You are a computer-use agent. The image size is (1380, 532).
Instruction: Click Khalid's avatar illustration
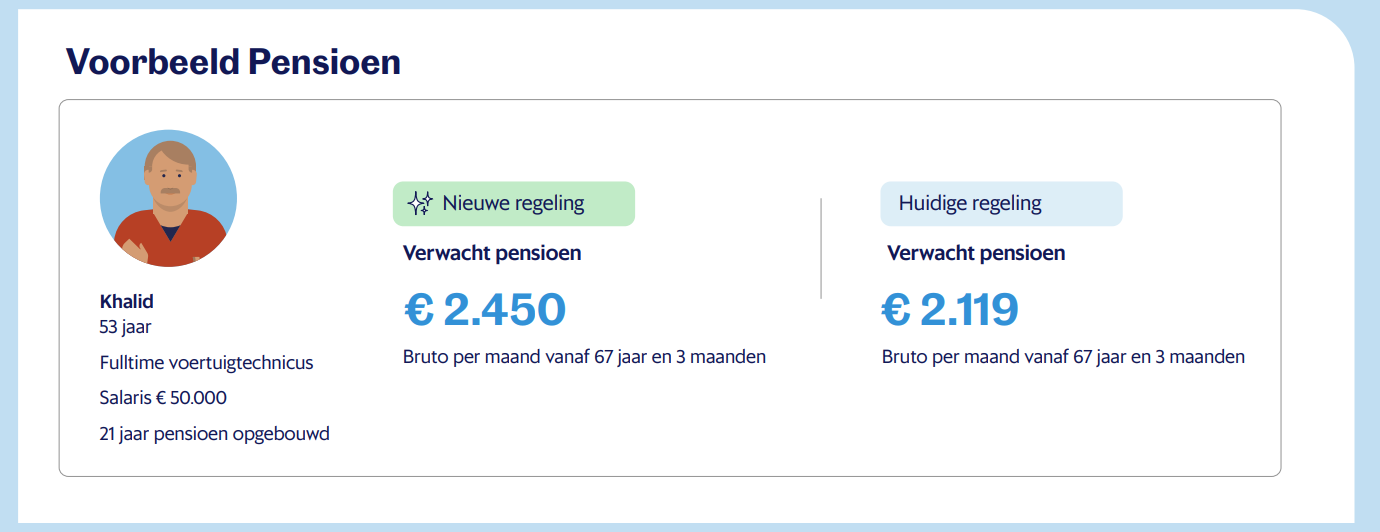coord(168,198)
